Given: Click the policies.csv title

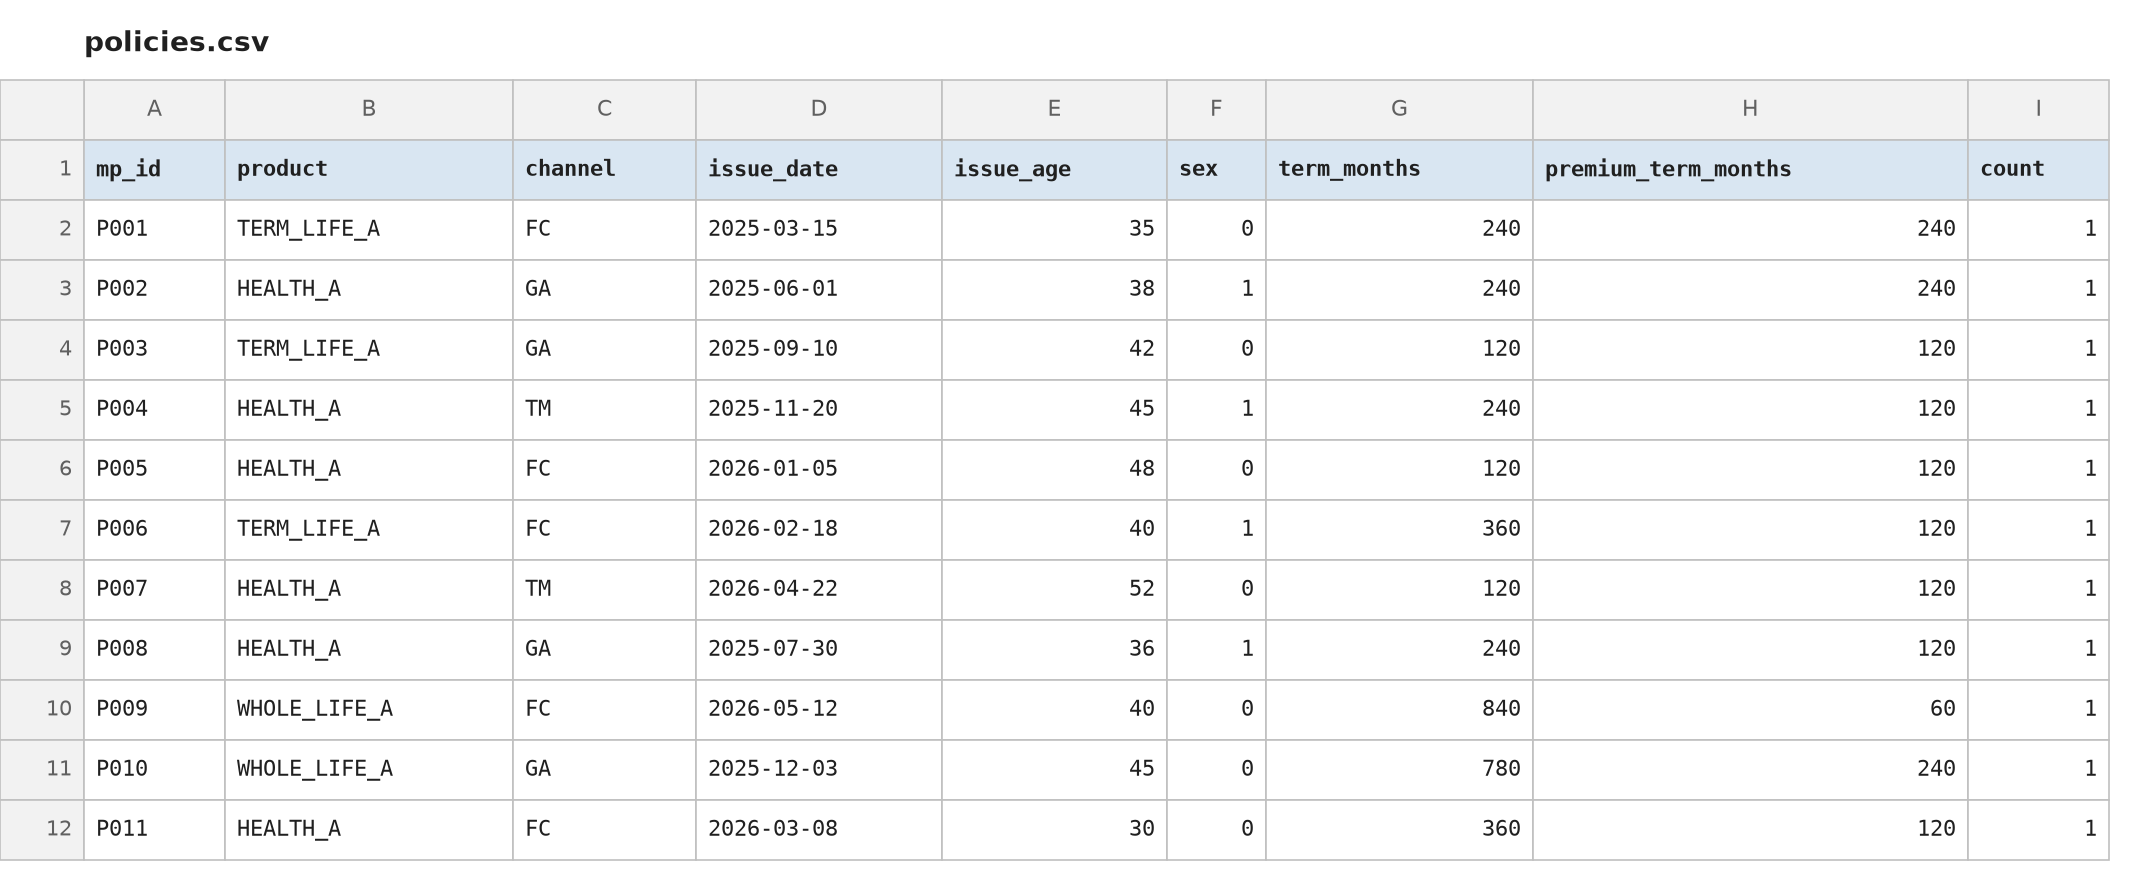Looking at the screenshot, I should pos(176,42).
